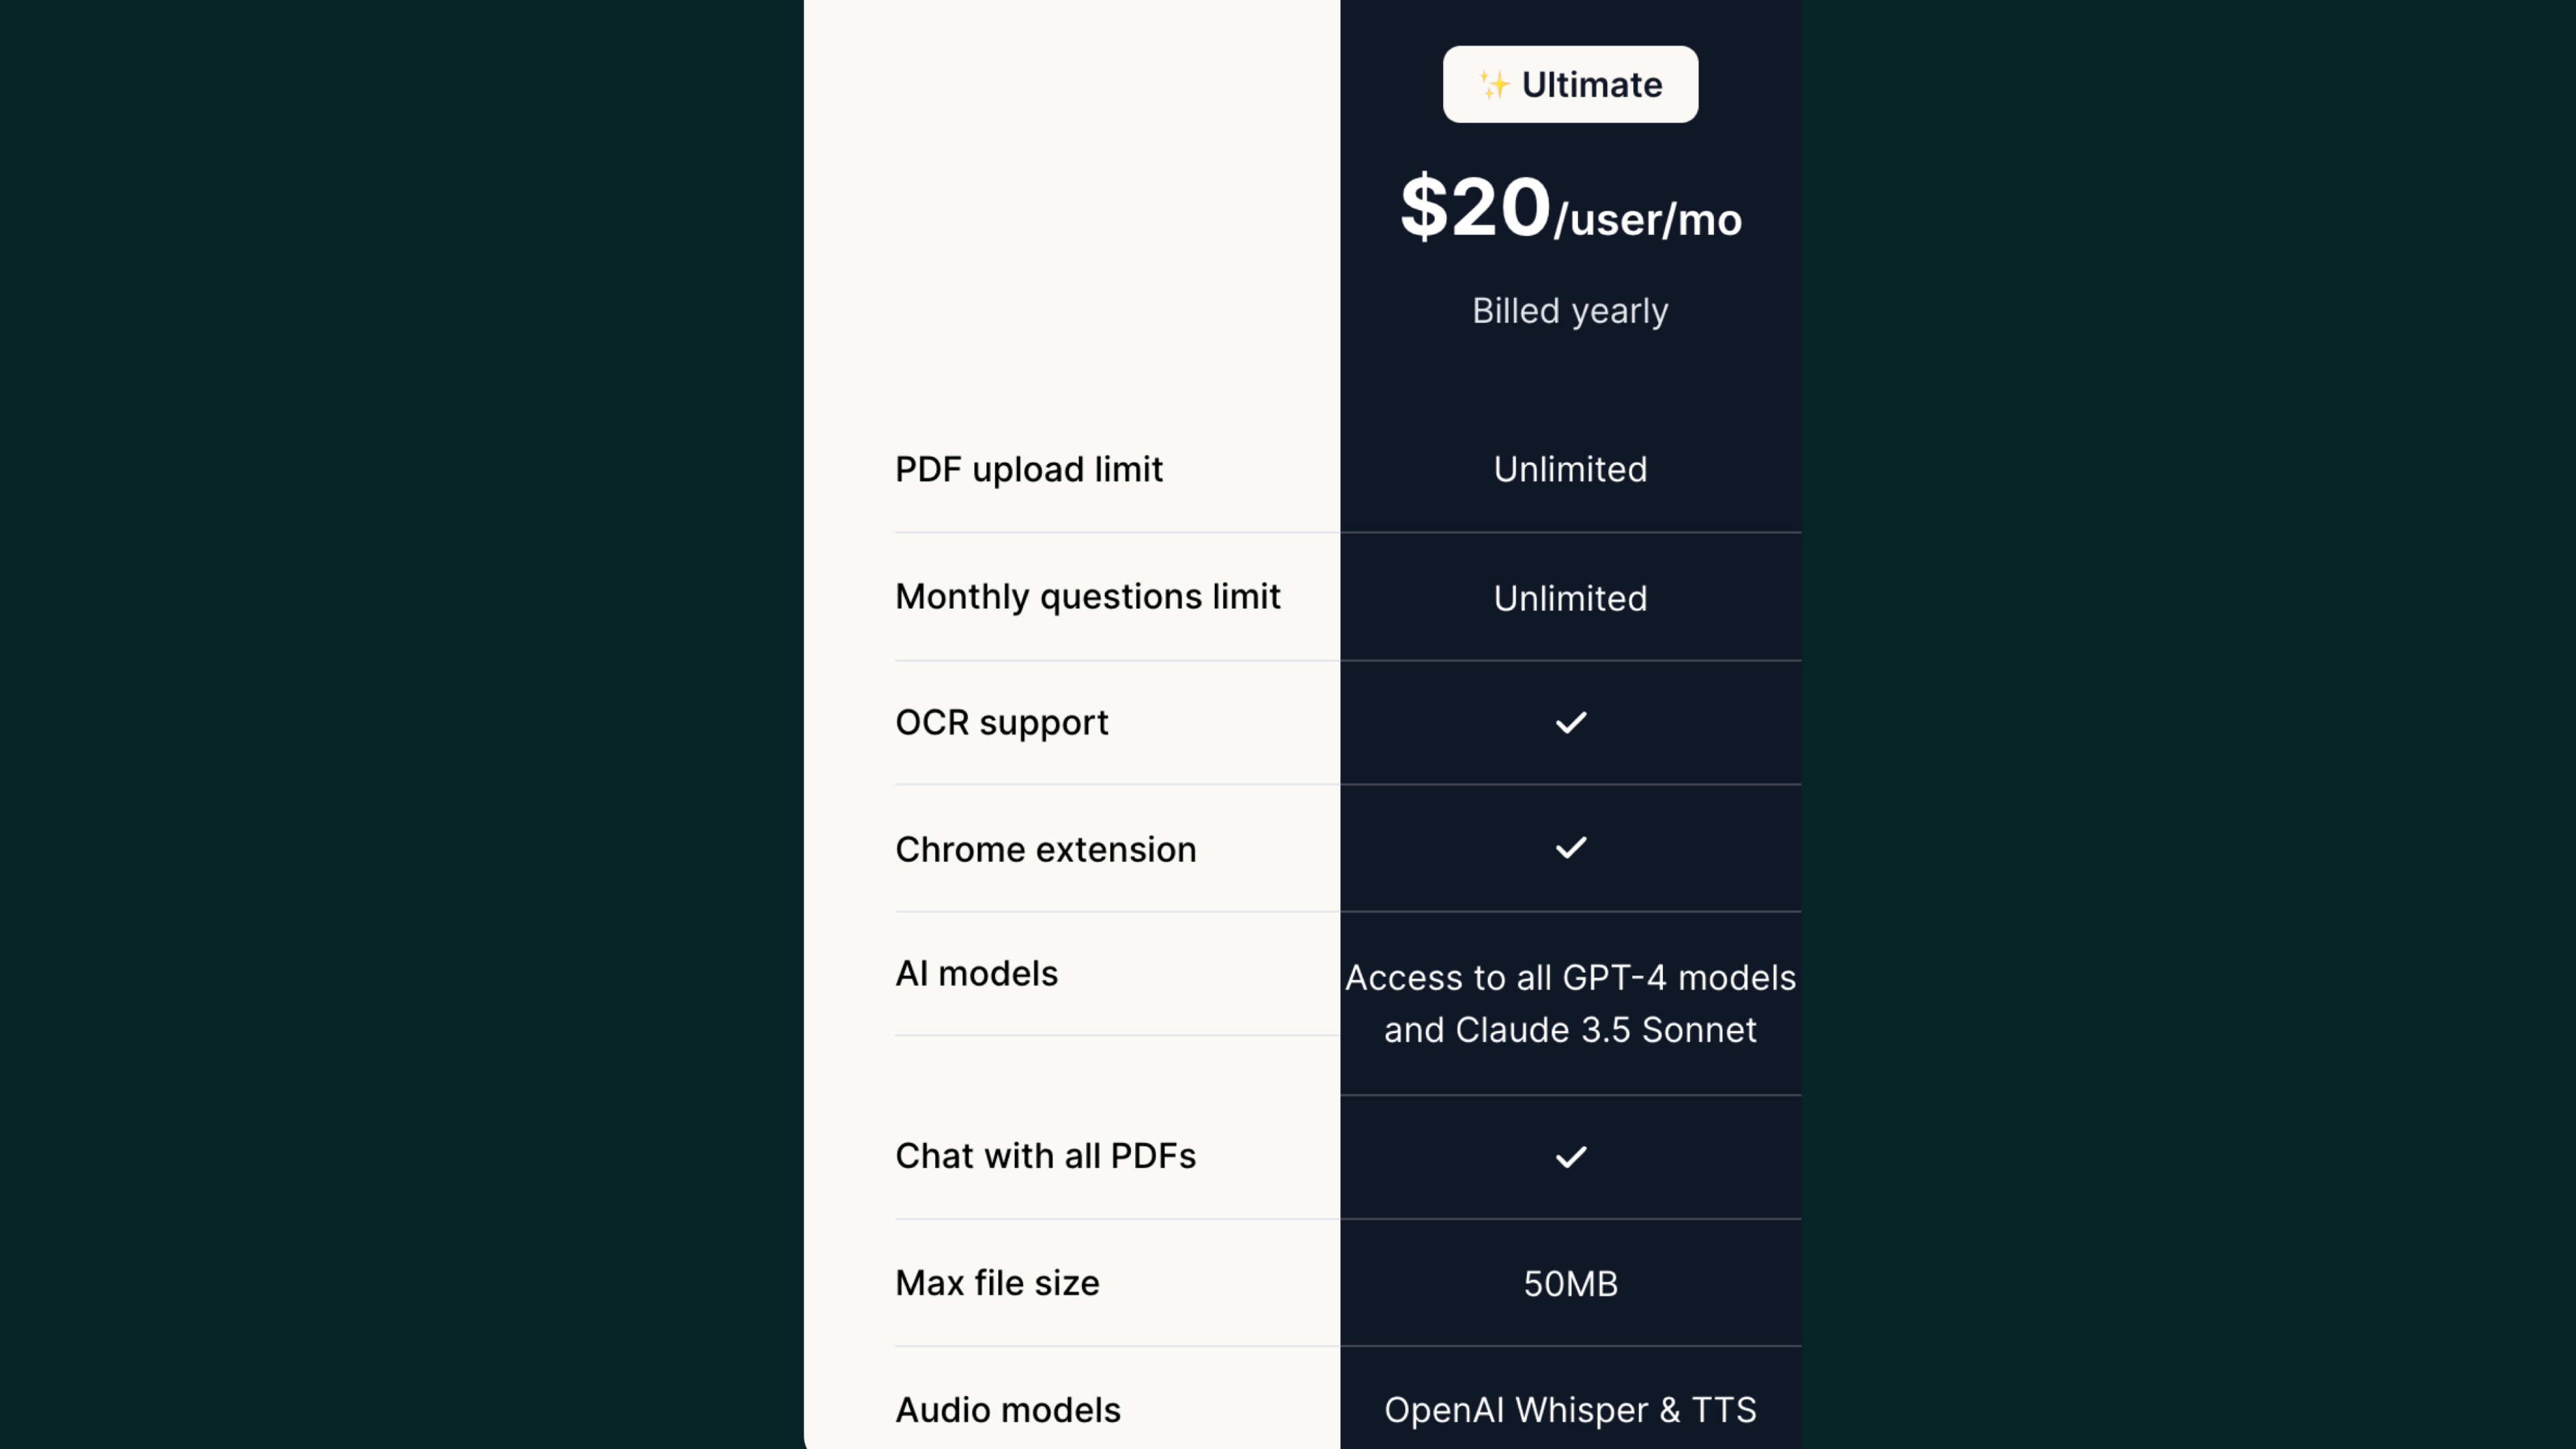Viewport: 2576px width, 1449px height.
Task: Click the OCR support row label
Action: pos(1002,722)
